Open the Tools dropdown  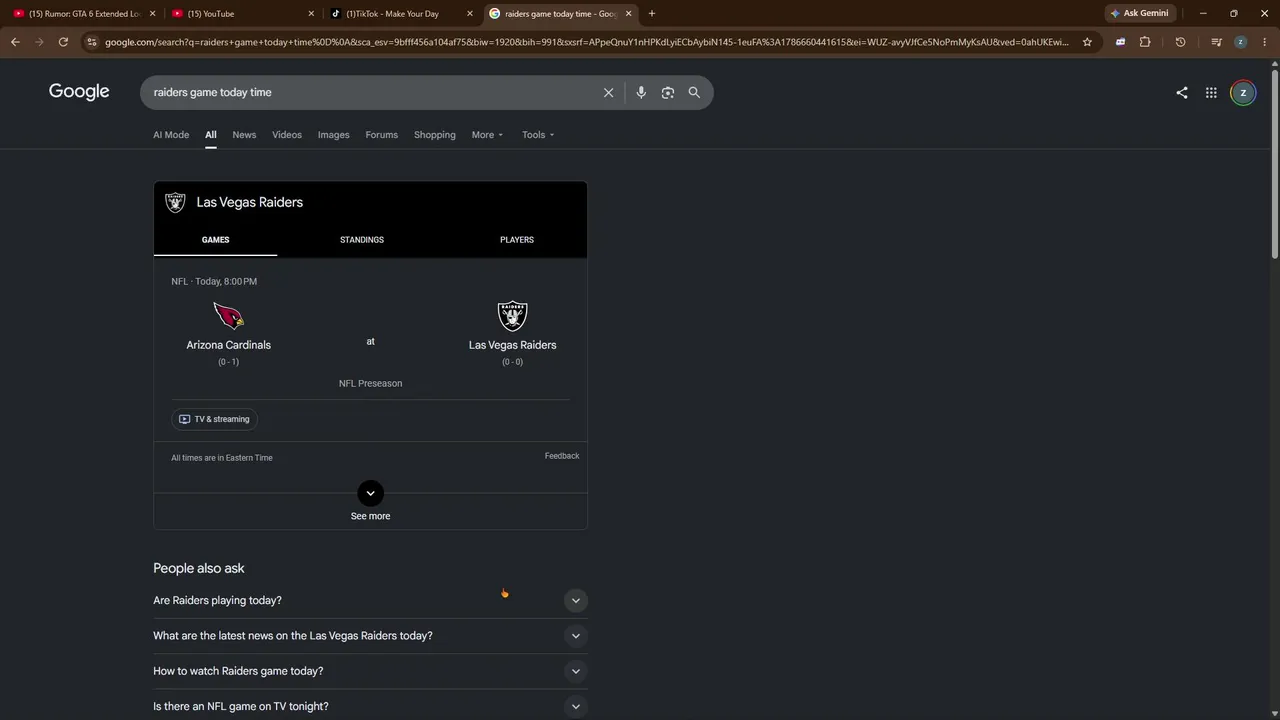coord(538,135)
